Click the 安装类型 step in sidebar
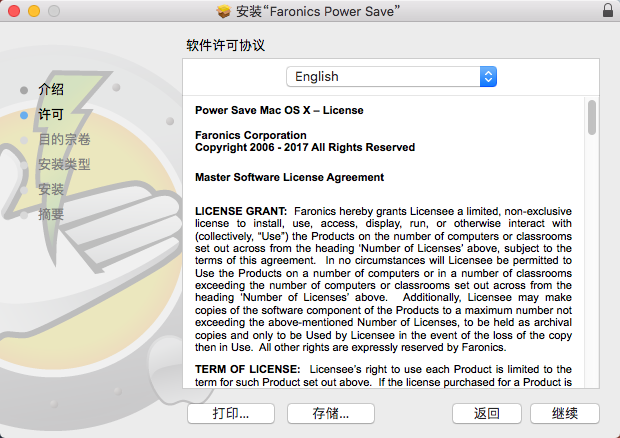This screenshot has width=620, height=438. pos(64,164)
